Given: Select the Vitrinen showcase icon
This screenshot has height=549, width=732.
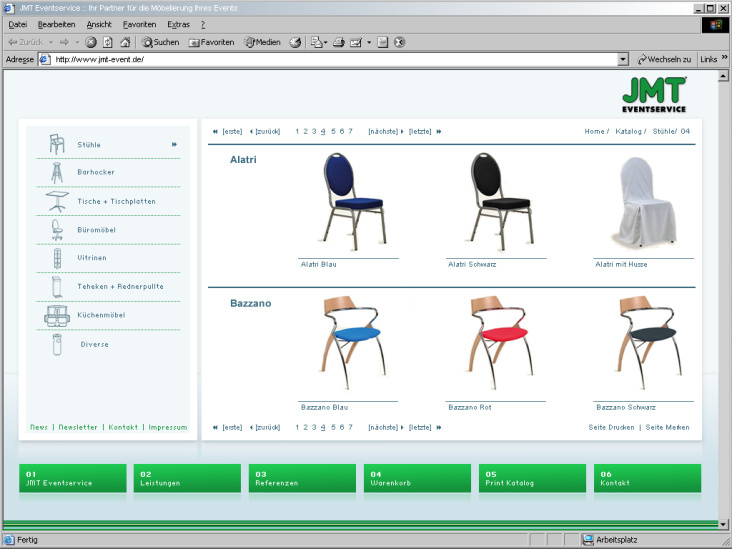Looking at the screenshot, I should (57, 258).
